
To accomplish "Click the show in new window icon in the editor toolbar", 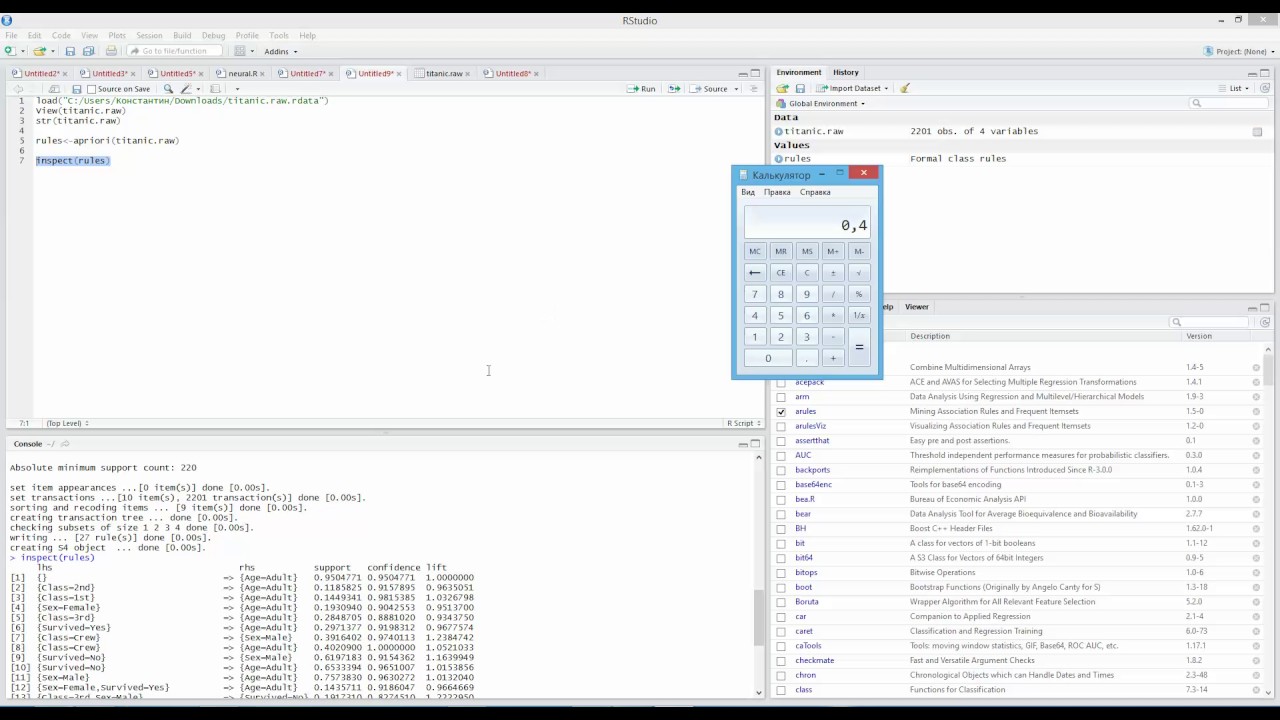I will 55,89.
